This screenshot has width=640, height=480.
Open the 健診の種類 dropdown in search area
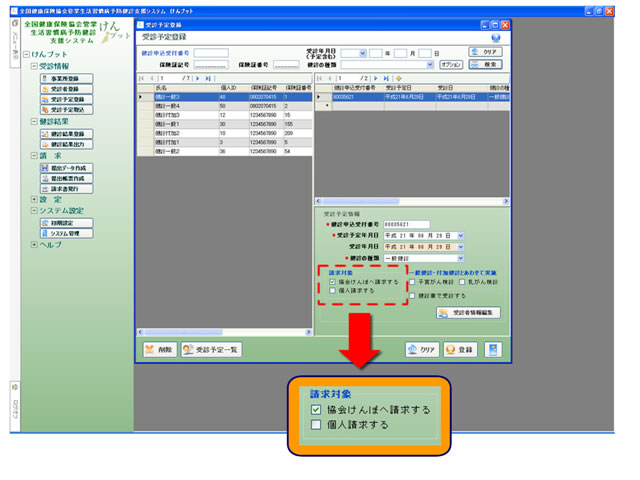pyautogui.click(x=430, y=64)
